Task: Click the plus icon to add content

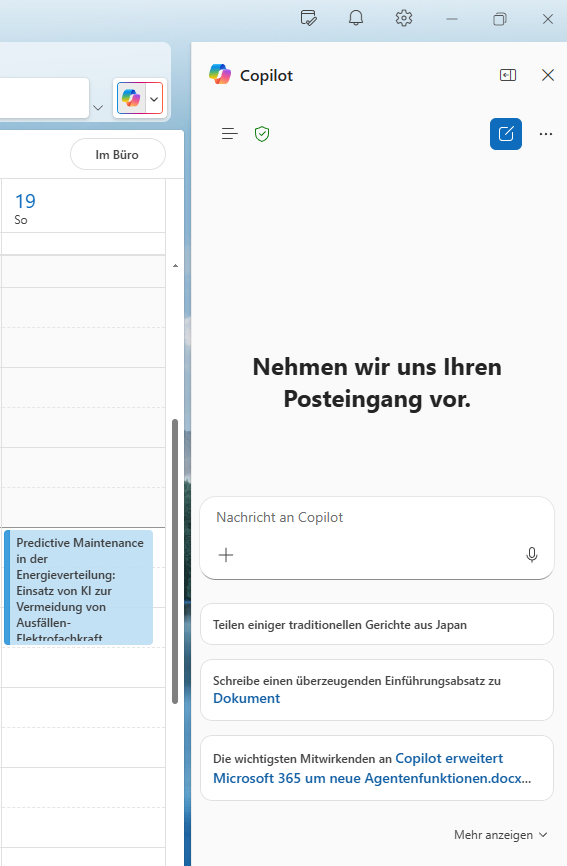Action: pos(226,555)
